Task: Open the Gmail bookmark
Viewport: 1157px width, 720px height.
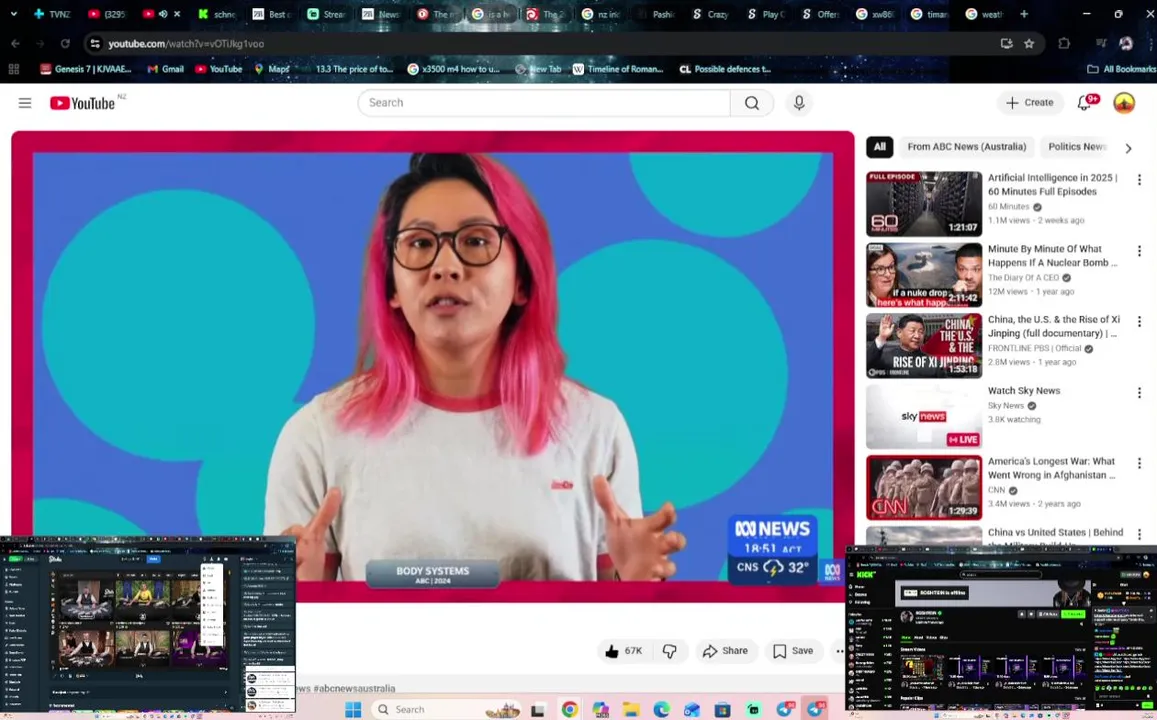Action: [x=165, y=69]
